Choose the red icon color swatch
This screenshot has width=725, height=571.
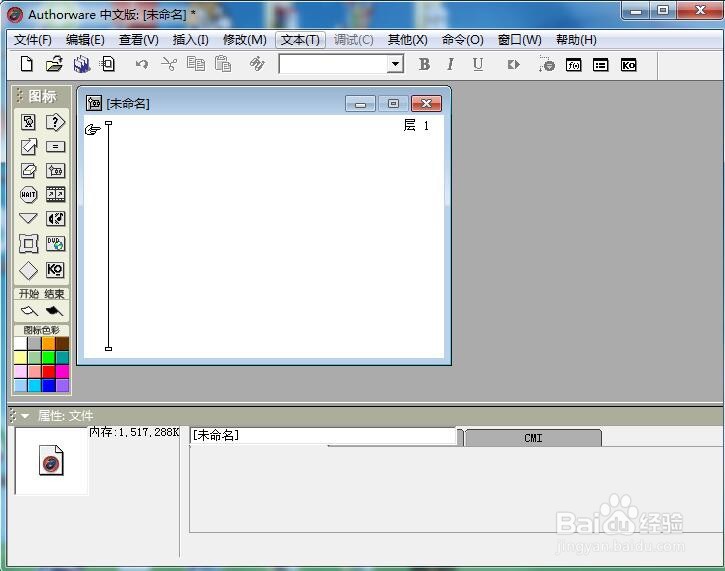[49, 371]
